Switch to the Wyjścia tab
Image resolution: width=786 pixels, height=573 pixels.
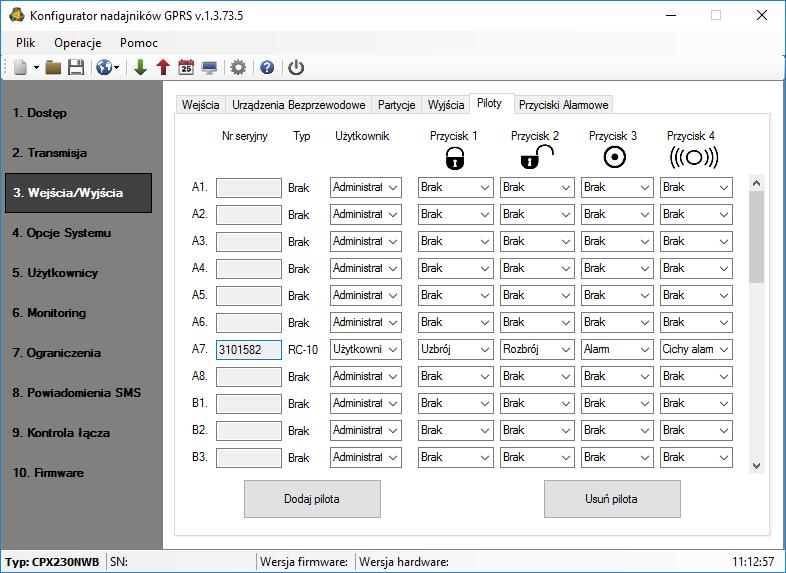tap(446, 105)
